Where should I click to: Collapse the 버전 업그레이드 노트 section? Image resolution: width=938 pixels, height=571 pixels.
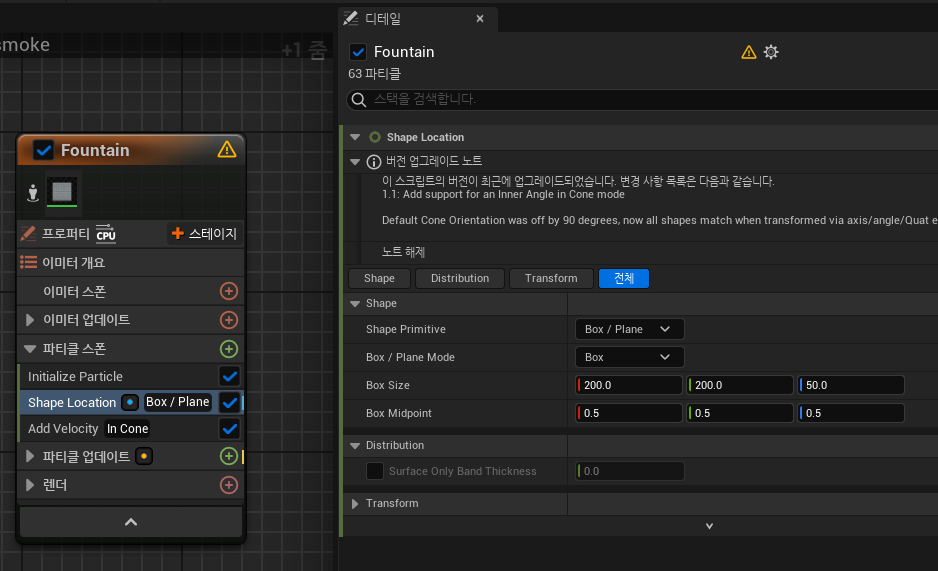355,161
